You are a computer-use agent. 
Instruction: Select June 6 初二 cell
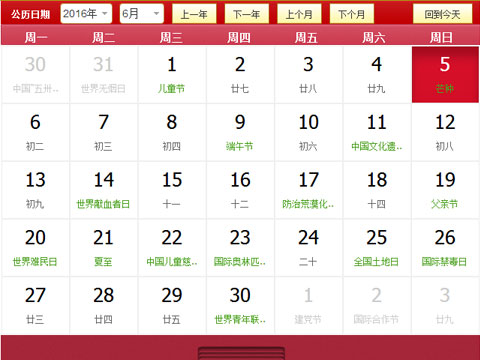pos(35,132)
